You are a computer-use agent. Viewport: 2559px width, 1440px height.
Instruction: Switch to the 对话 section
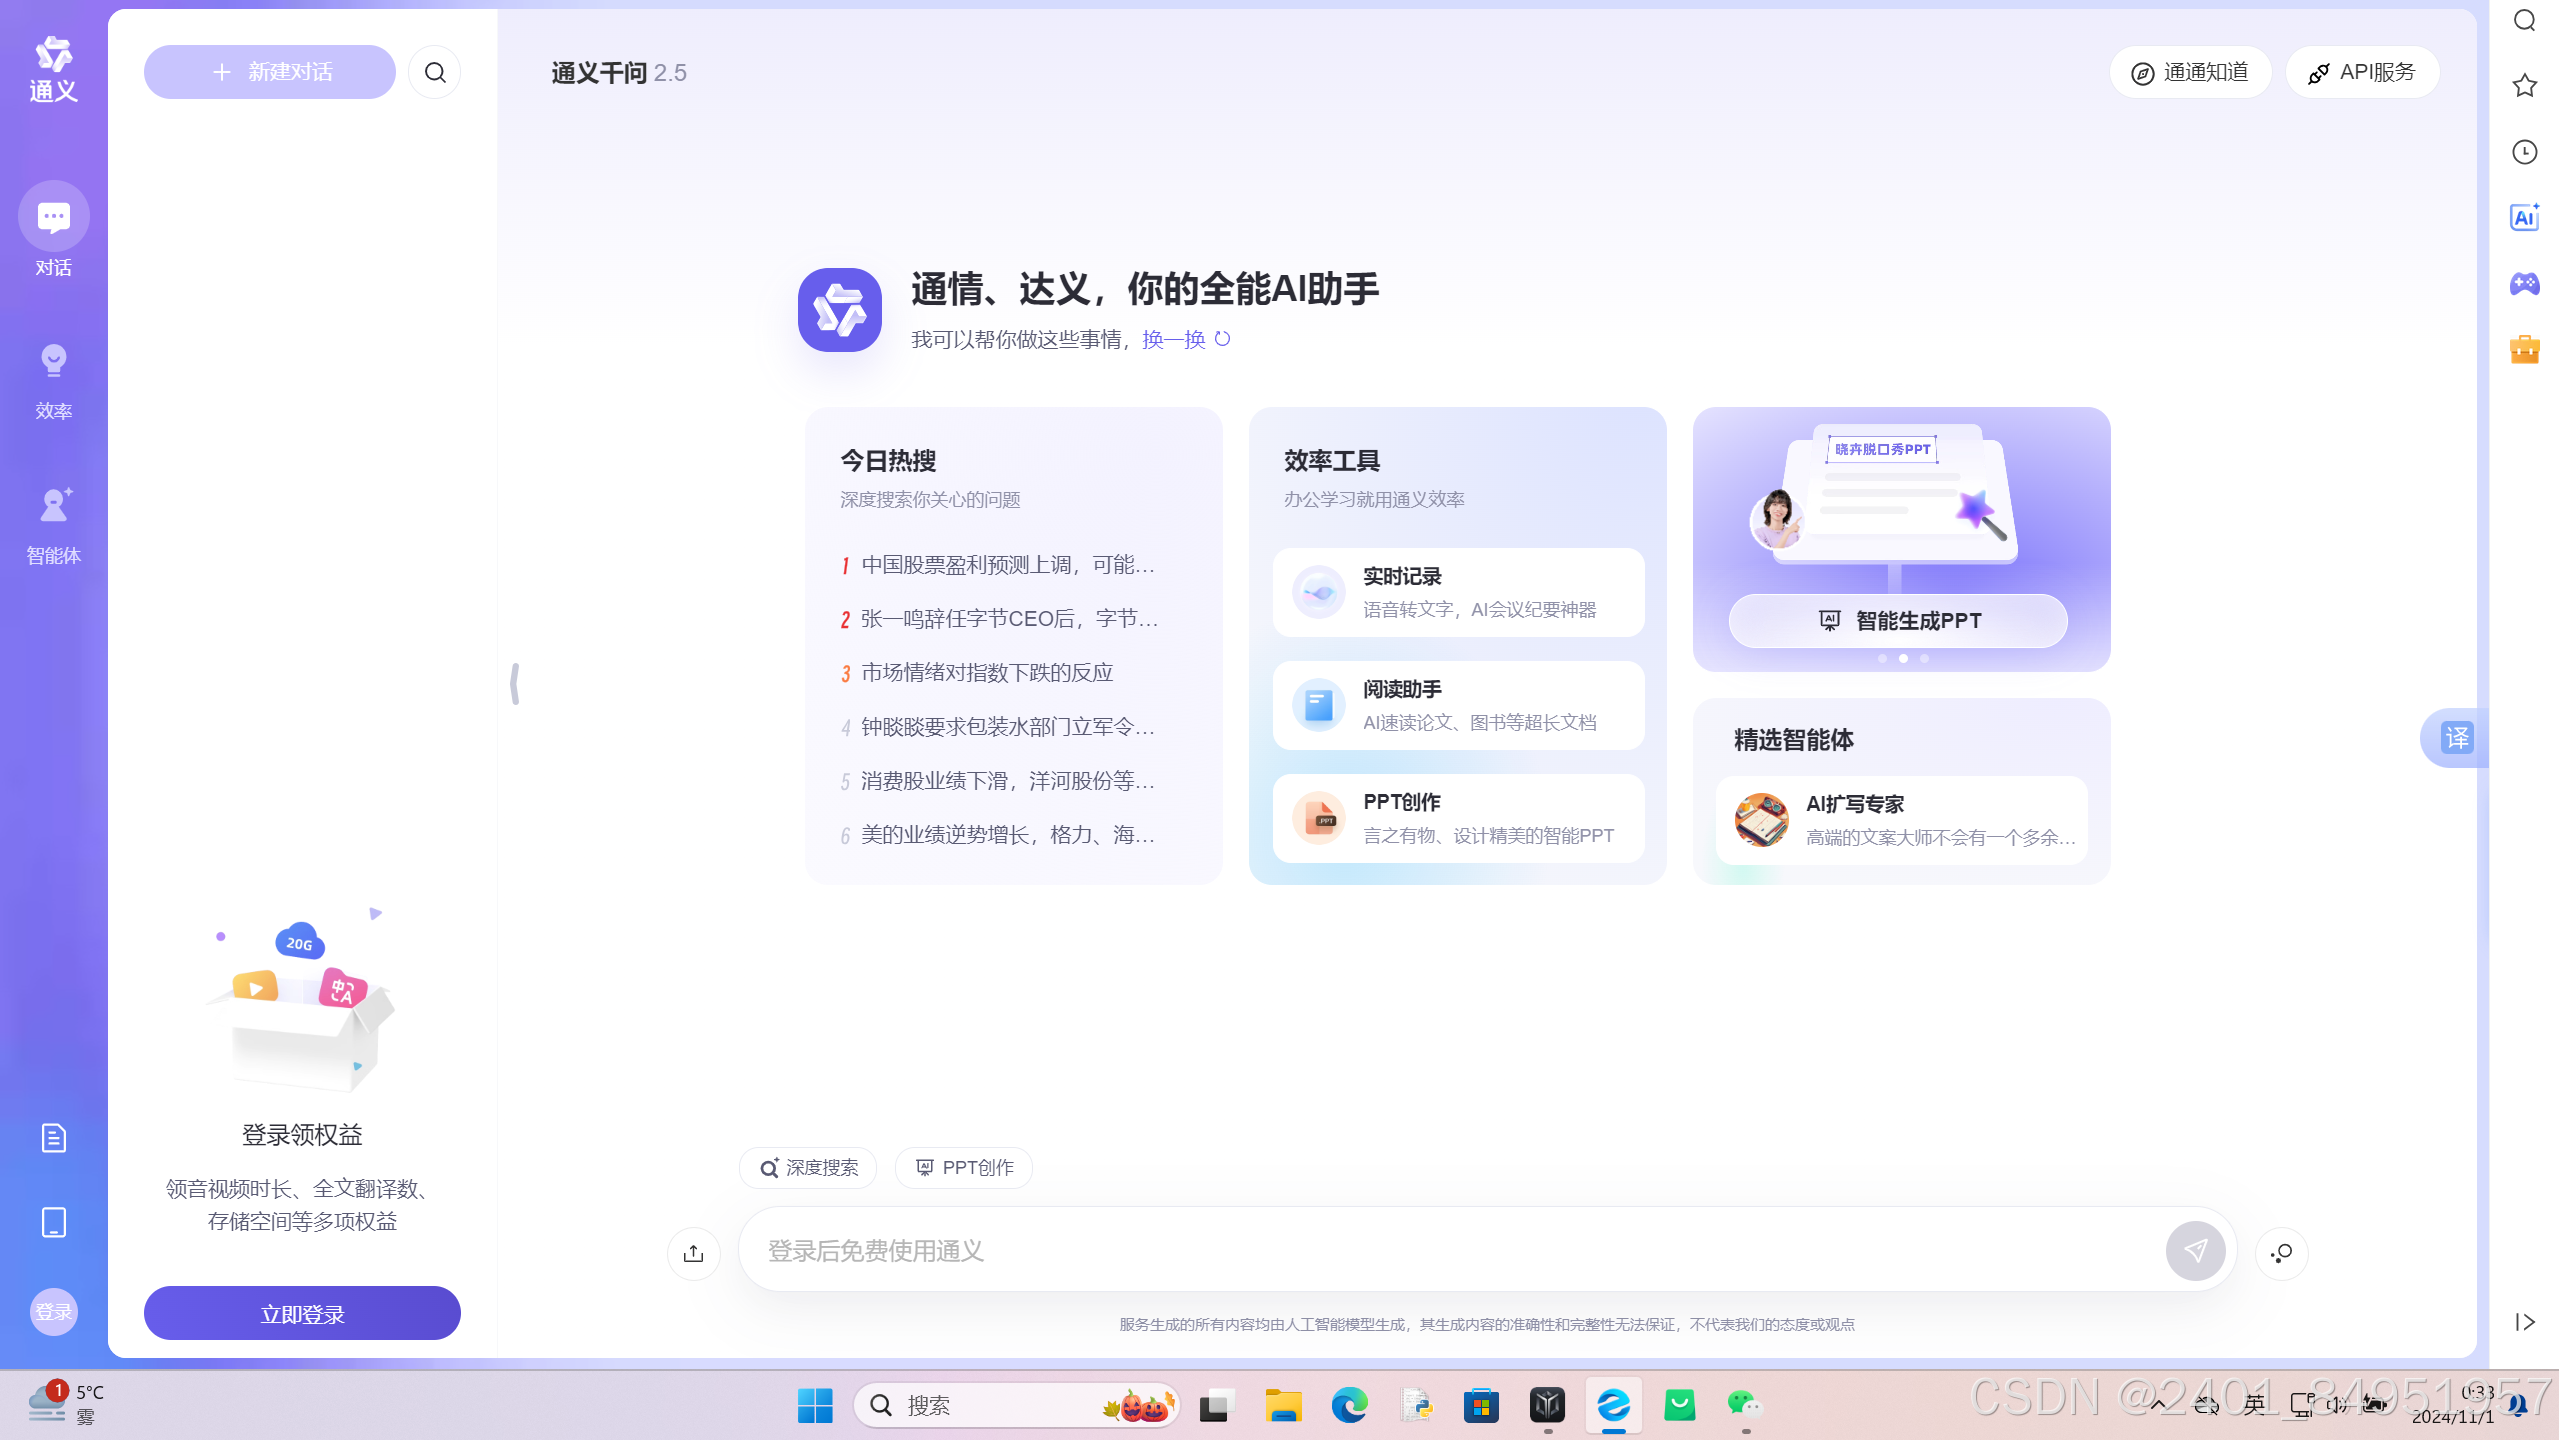[52, 228]
